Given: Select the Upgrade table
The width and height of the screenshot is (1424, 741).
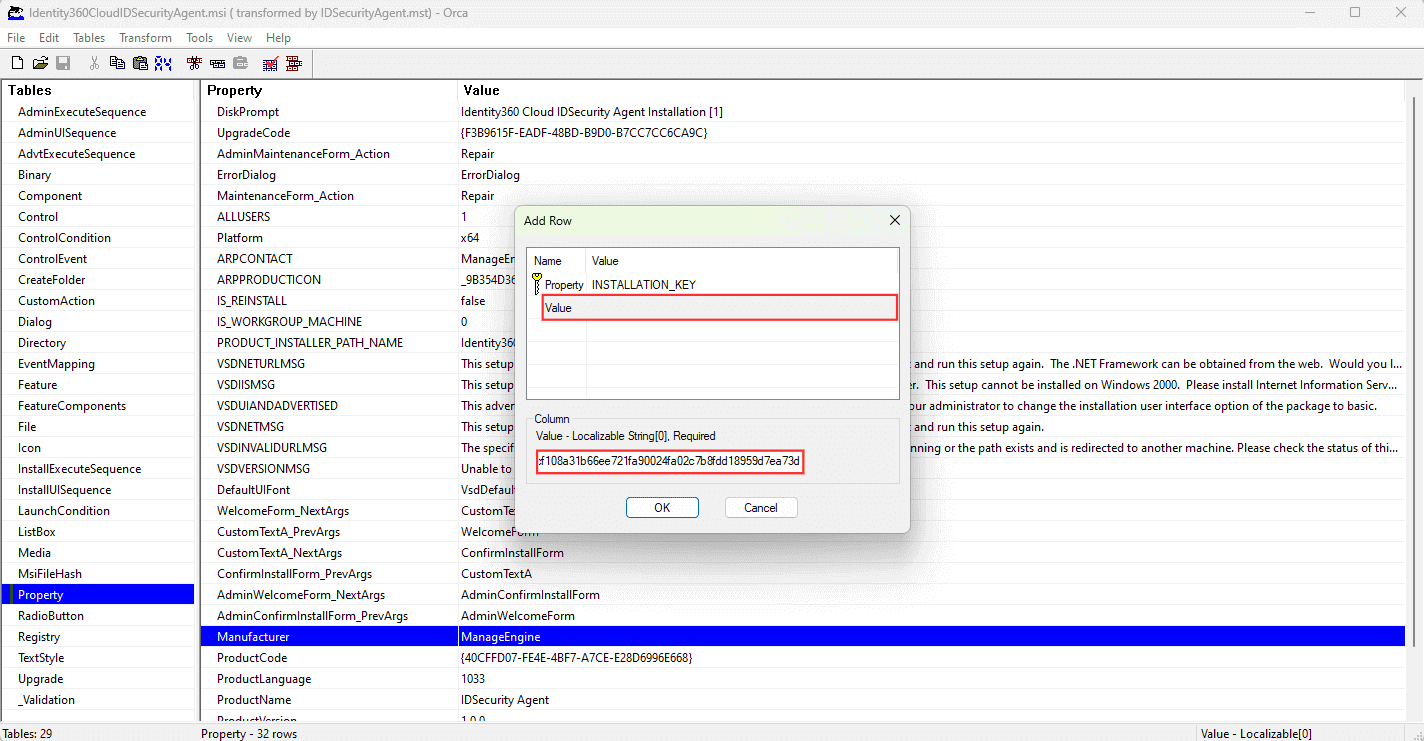Looking at the screenshot, I should pyautogui.click(x=40, y=679).
